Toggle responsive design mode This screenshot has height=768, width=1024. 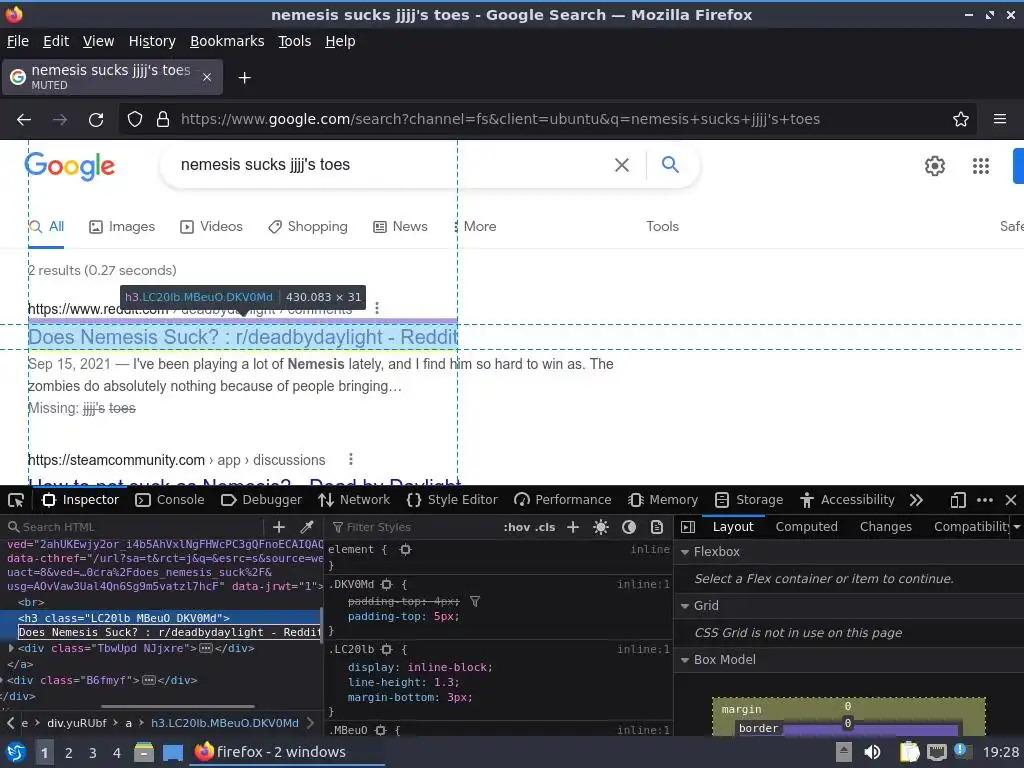pos(957,500)
